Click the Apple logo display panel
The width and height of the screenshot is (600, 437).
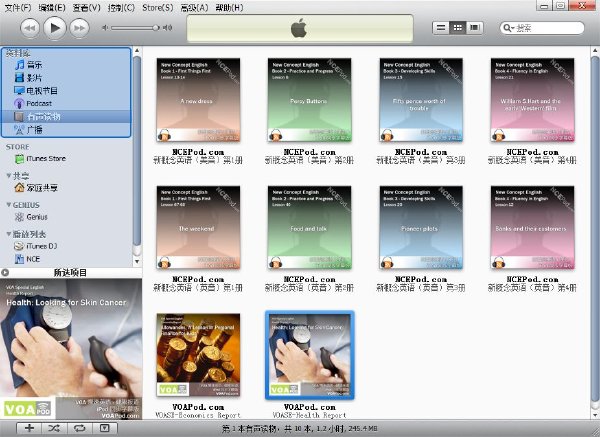click(x=300, y=28)
